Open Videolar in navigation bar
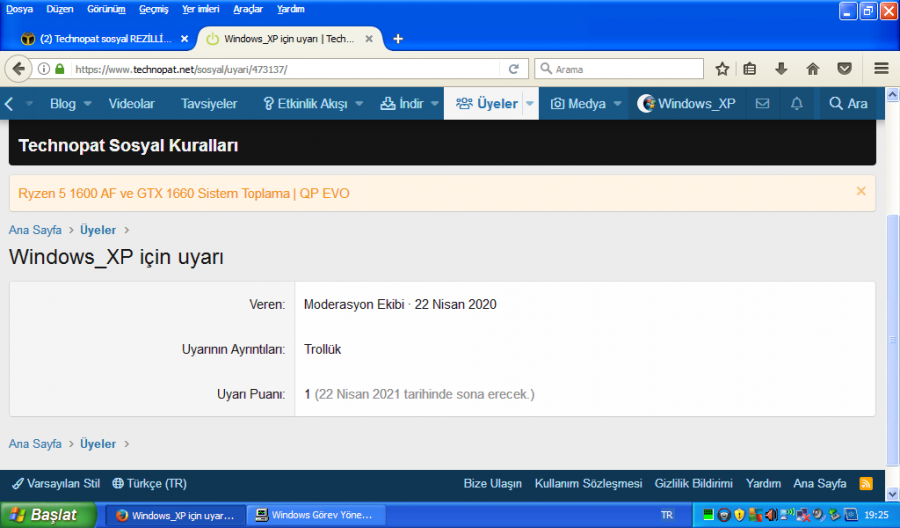Viewport: 900px width, 528px height. click(x=131, y=104)
